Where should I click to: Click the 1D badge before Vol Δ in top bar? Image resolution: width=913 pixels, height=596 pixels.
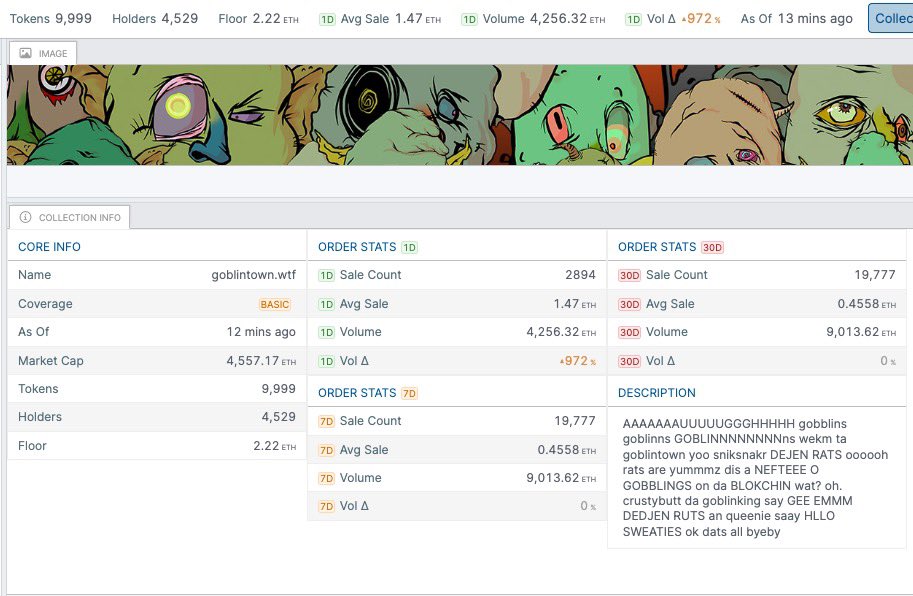(x=634, y=19)
